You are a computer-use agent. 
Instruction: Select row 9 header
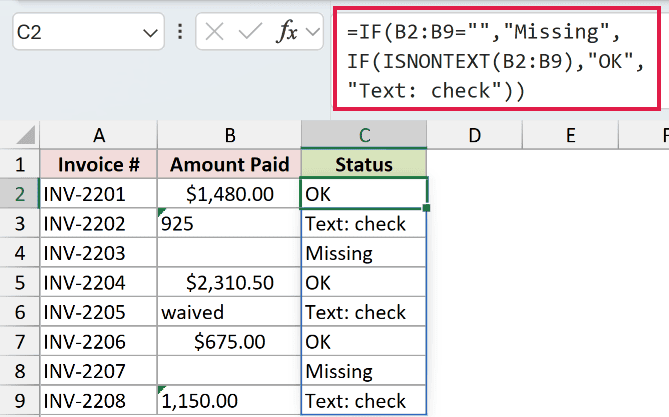[20, 400]
